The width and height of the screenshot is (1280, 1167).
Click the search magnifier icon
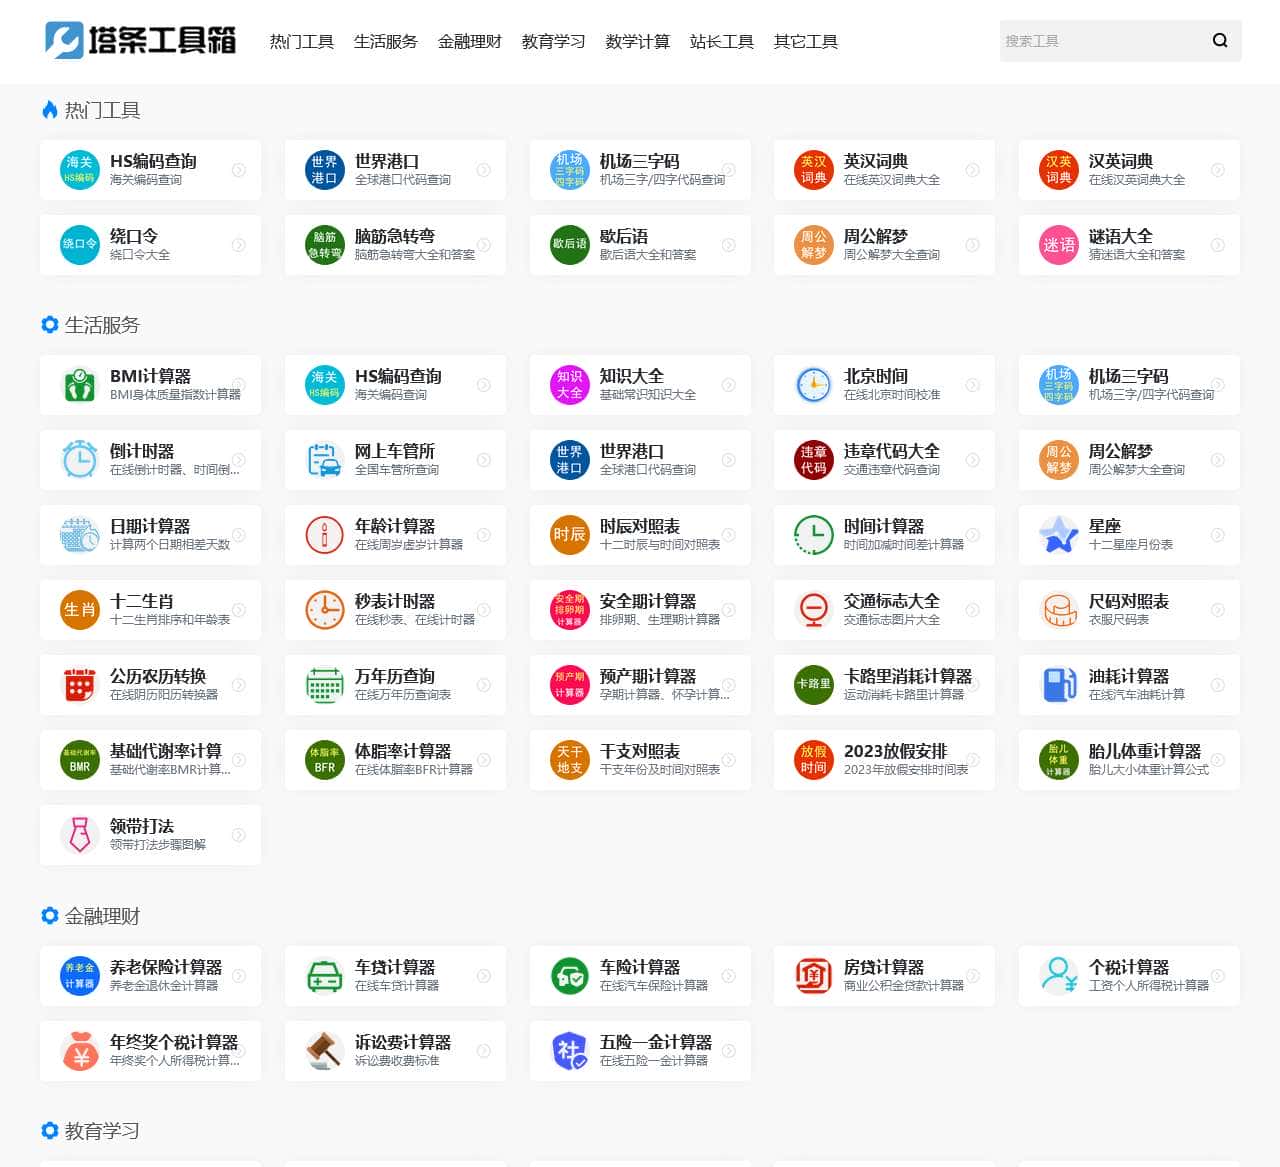pyautogui.click(x=1219, y=41)
